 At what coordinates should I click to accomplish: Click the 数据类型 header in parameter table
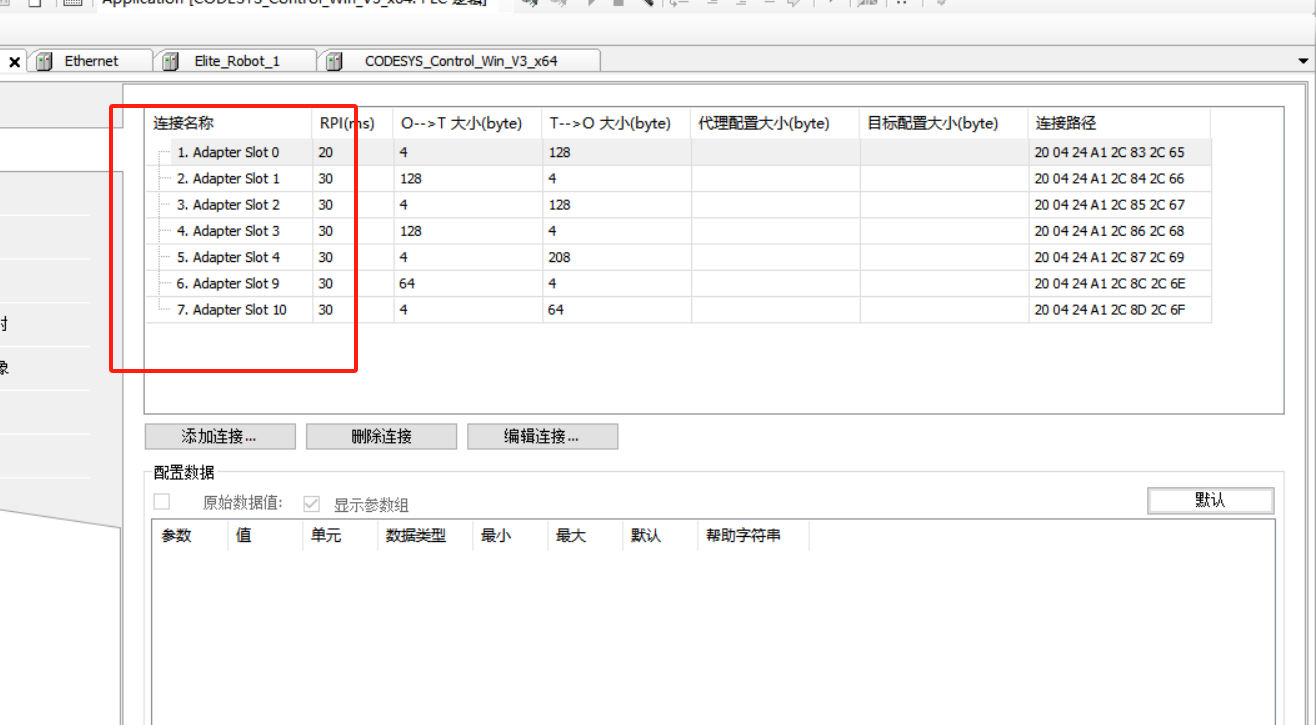[x=416, y=536]
